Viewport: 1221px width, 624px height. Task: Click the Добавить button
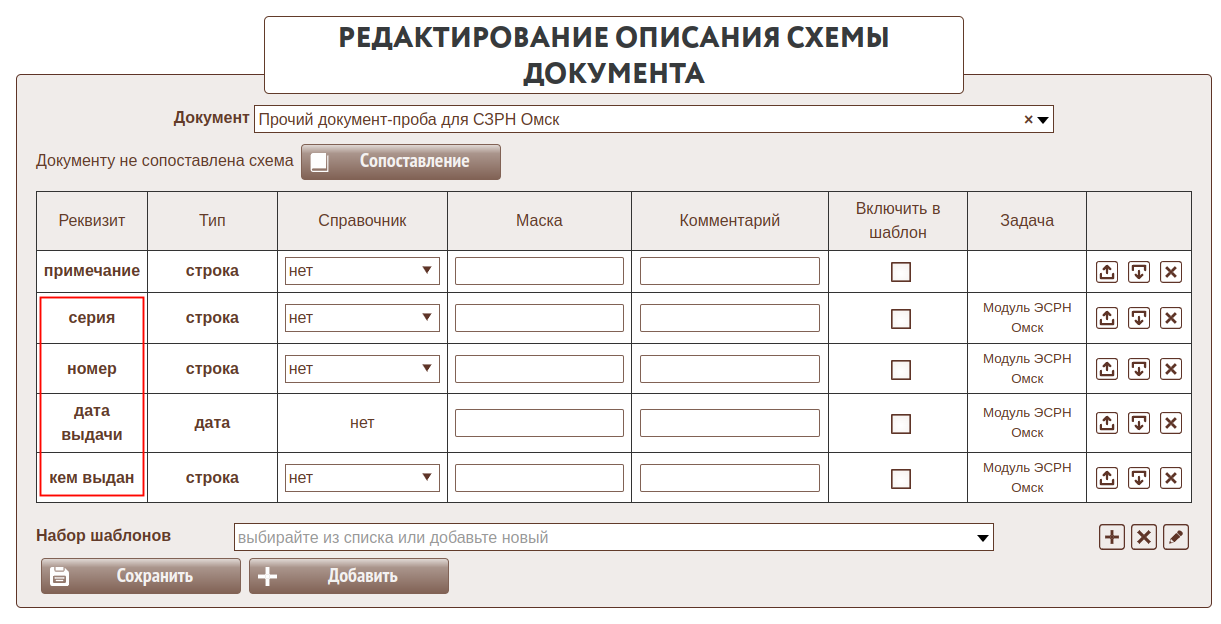click(x=348, y=576)
